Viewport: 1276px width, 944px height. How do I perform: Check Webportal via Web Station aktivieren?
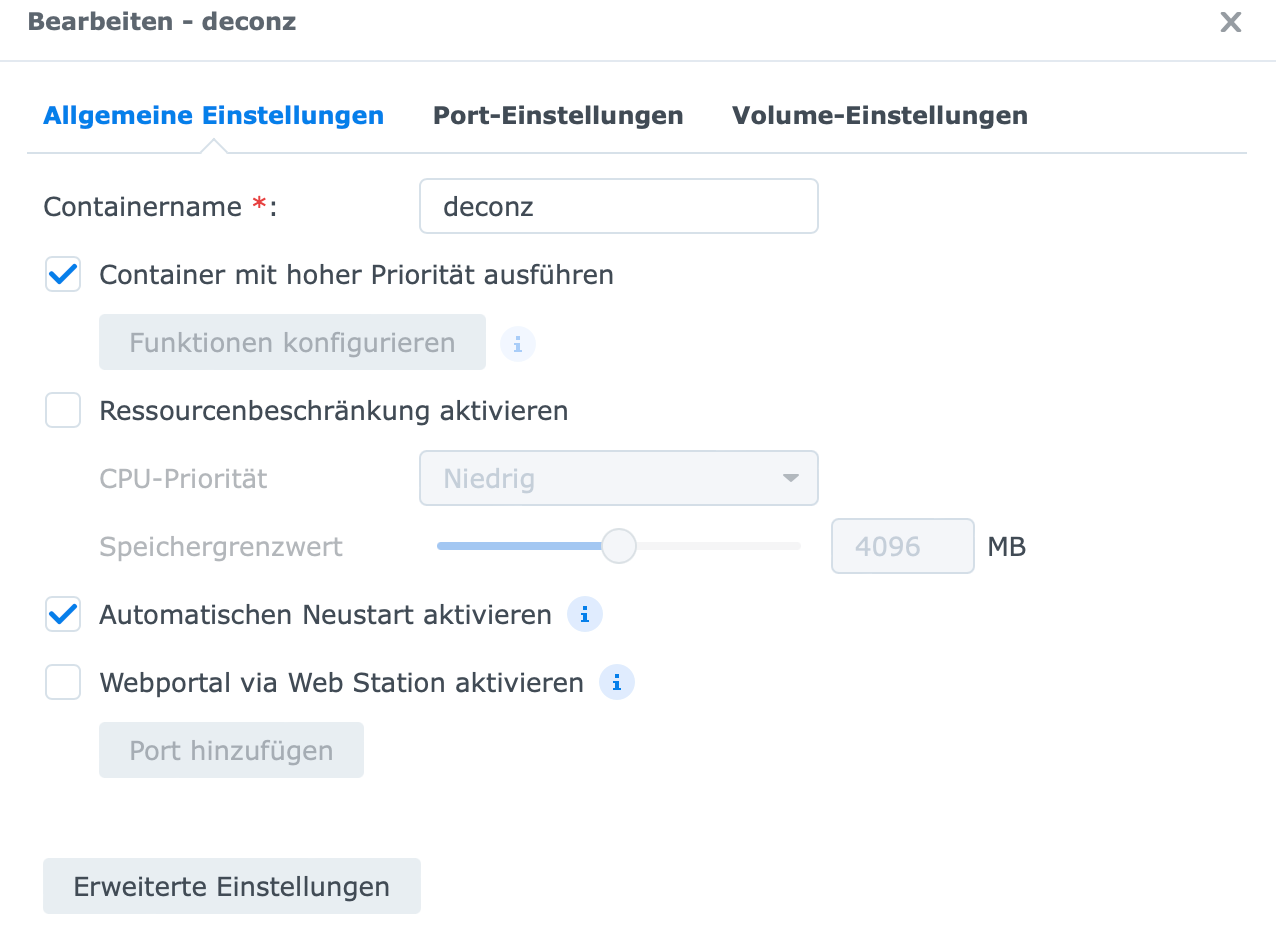pos(63,683)
